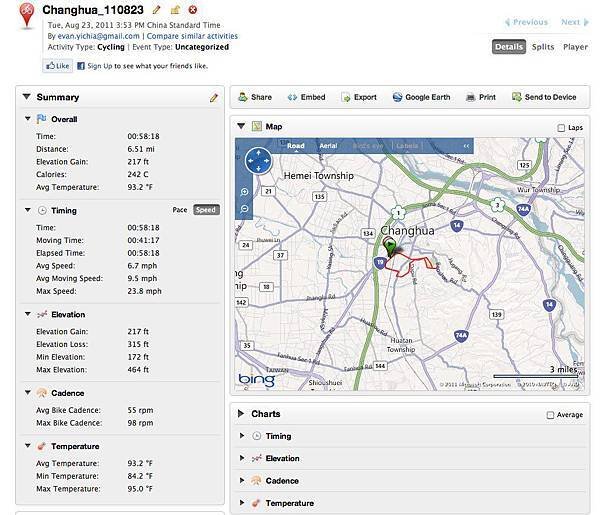This screenshot has height=515, width=600.
Task: Collapse the map toolbar with the chevrons
Action: tap(466, 146)
